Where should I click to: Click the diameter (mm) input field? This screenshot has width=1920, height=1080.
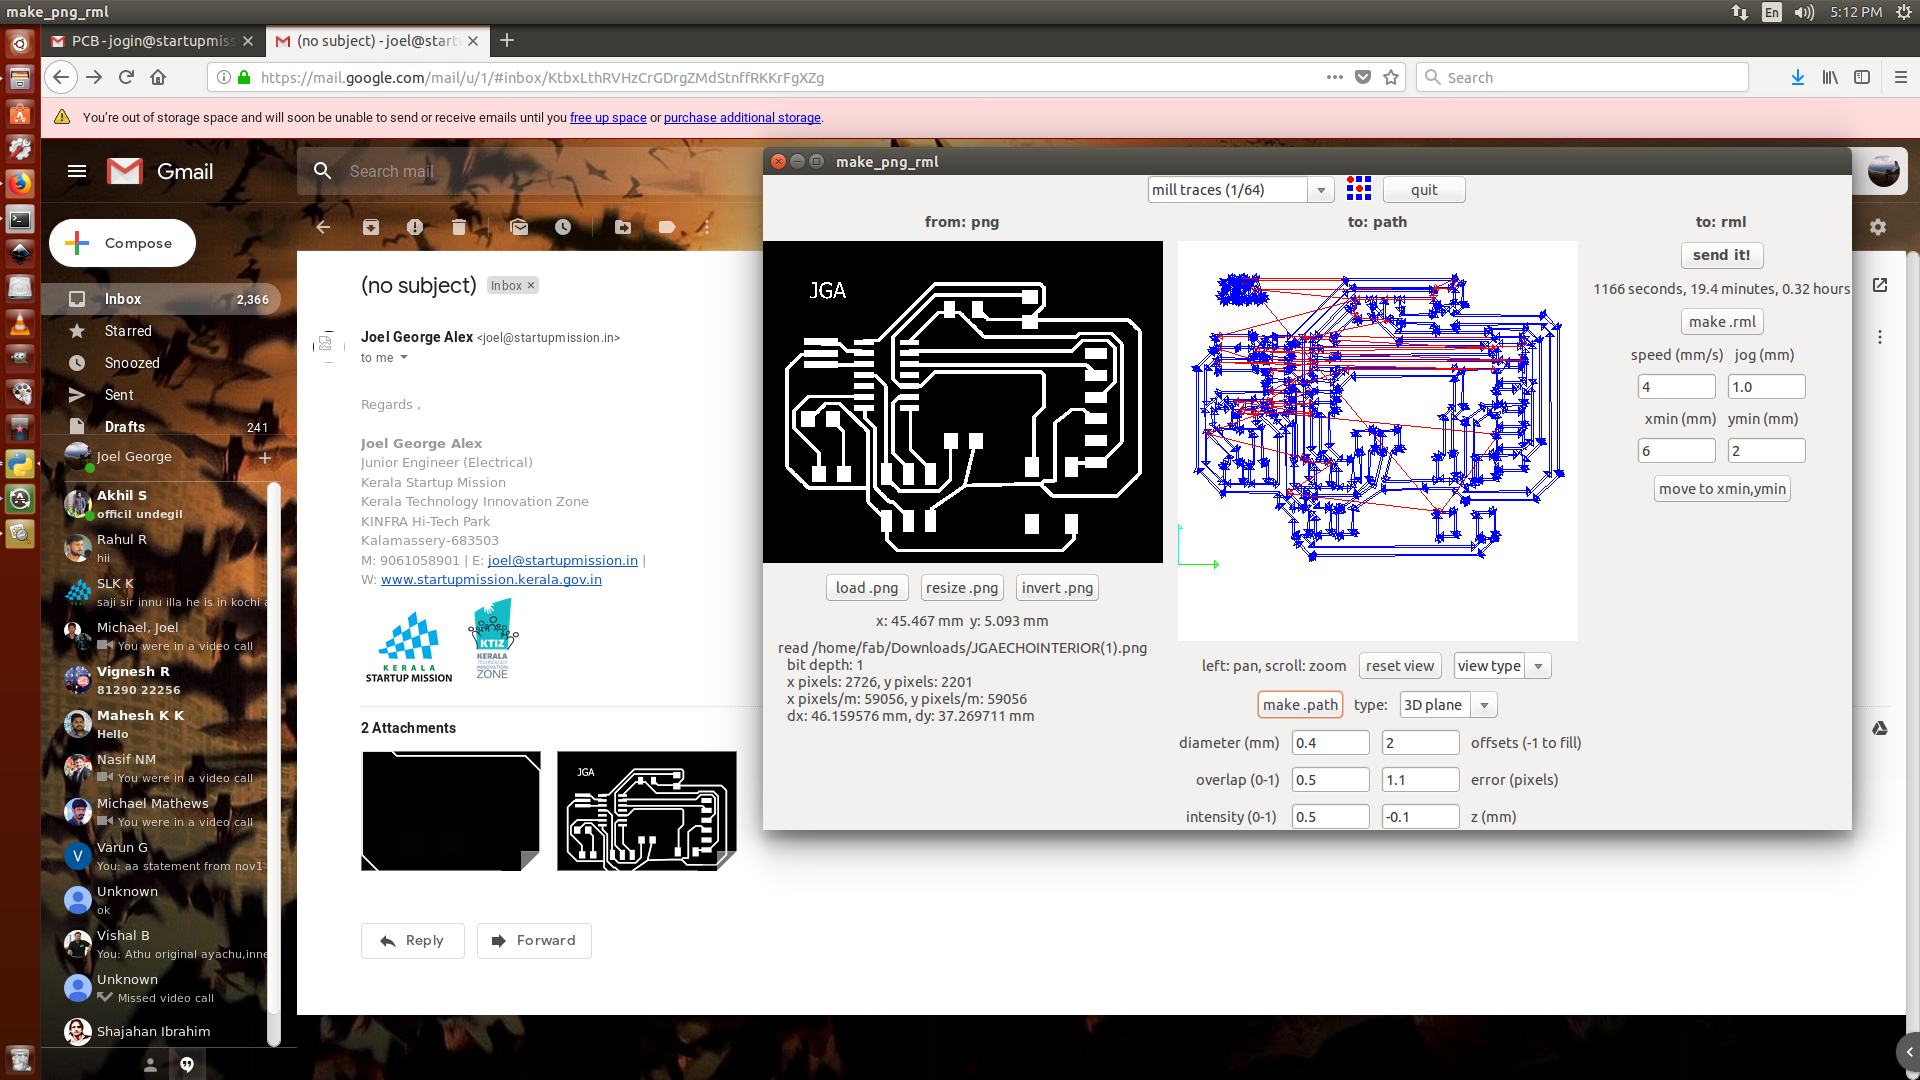coord(1330,743)
